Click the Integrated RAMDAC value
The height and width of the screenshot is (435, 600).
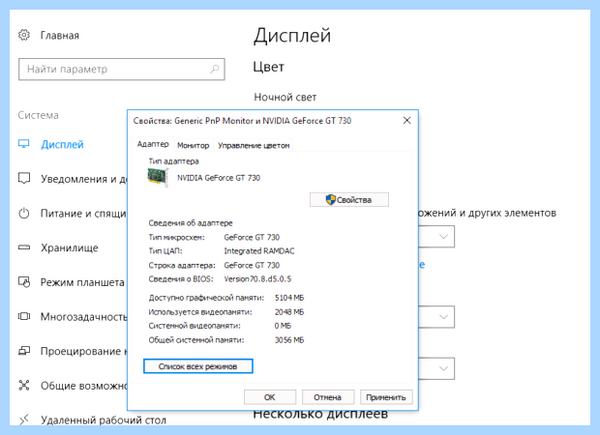tap(259, 251)
